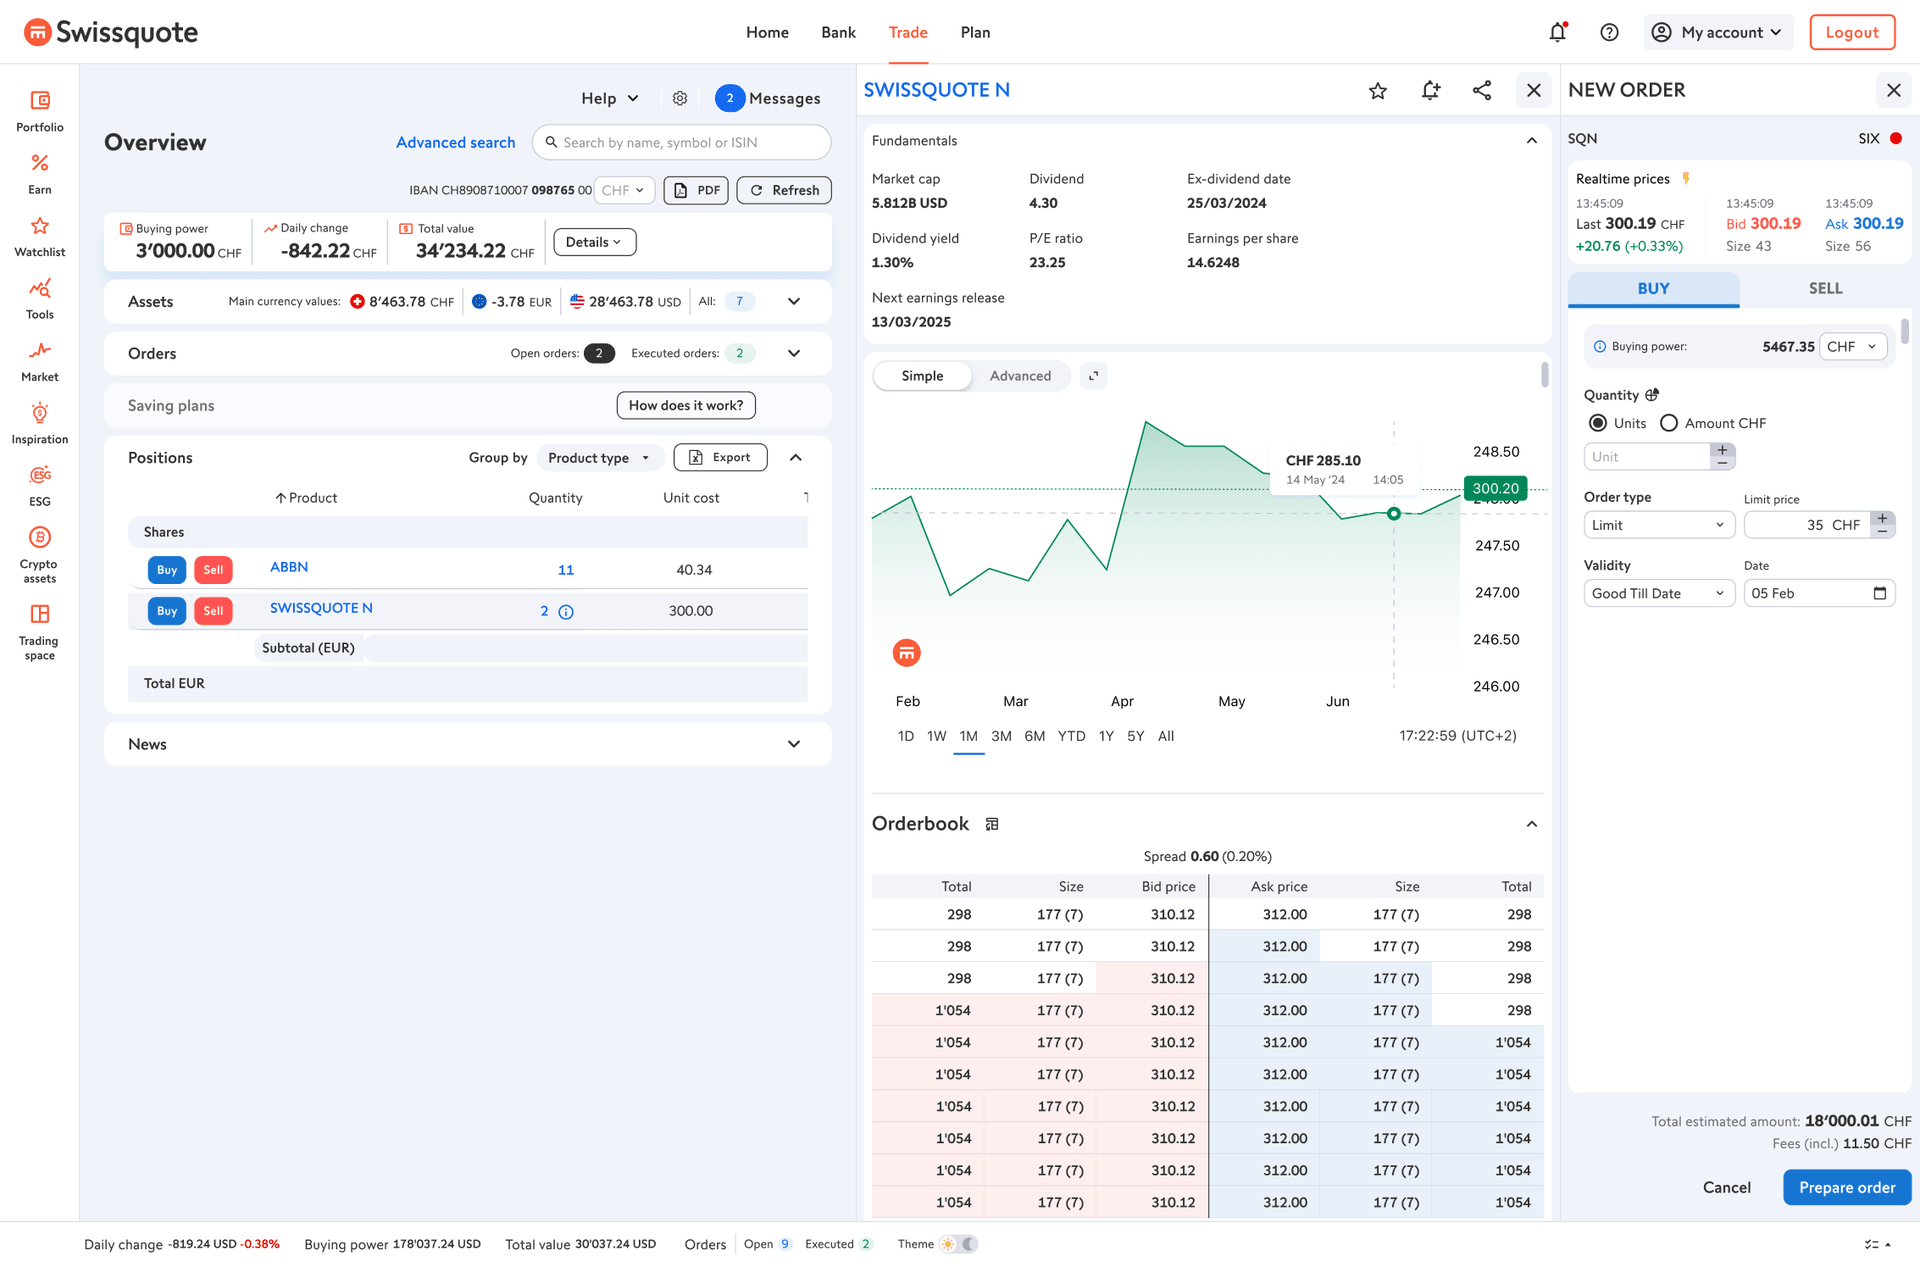The height and width of the screenshot is (1268, 1920).
Task: Click the notification bell in the top bar
Action: (x=1557, y=32)
